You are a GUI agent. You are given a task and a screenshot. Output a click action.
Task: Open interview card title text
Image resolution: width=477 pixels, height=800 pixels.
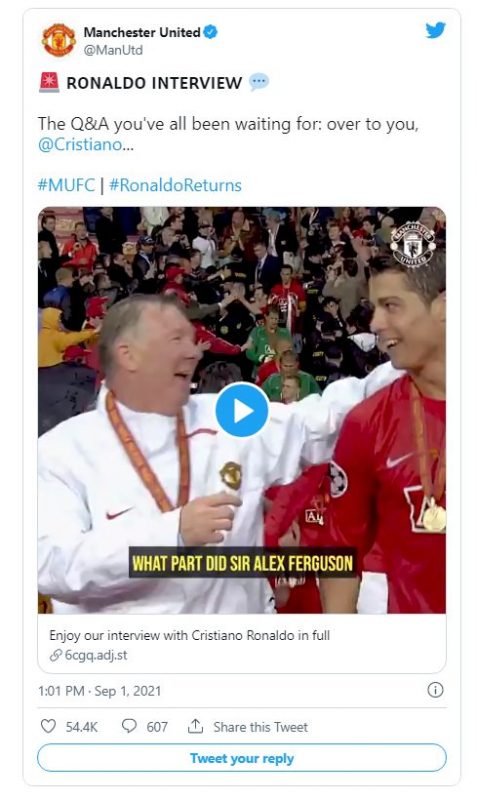click(189, 635)
